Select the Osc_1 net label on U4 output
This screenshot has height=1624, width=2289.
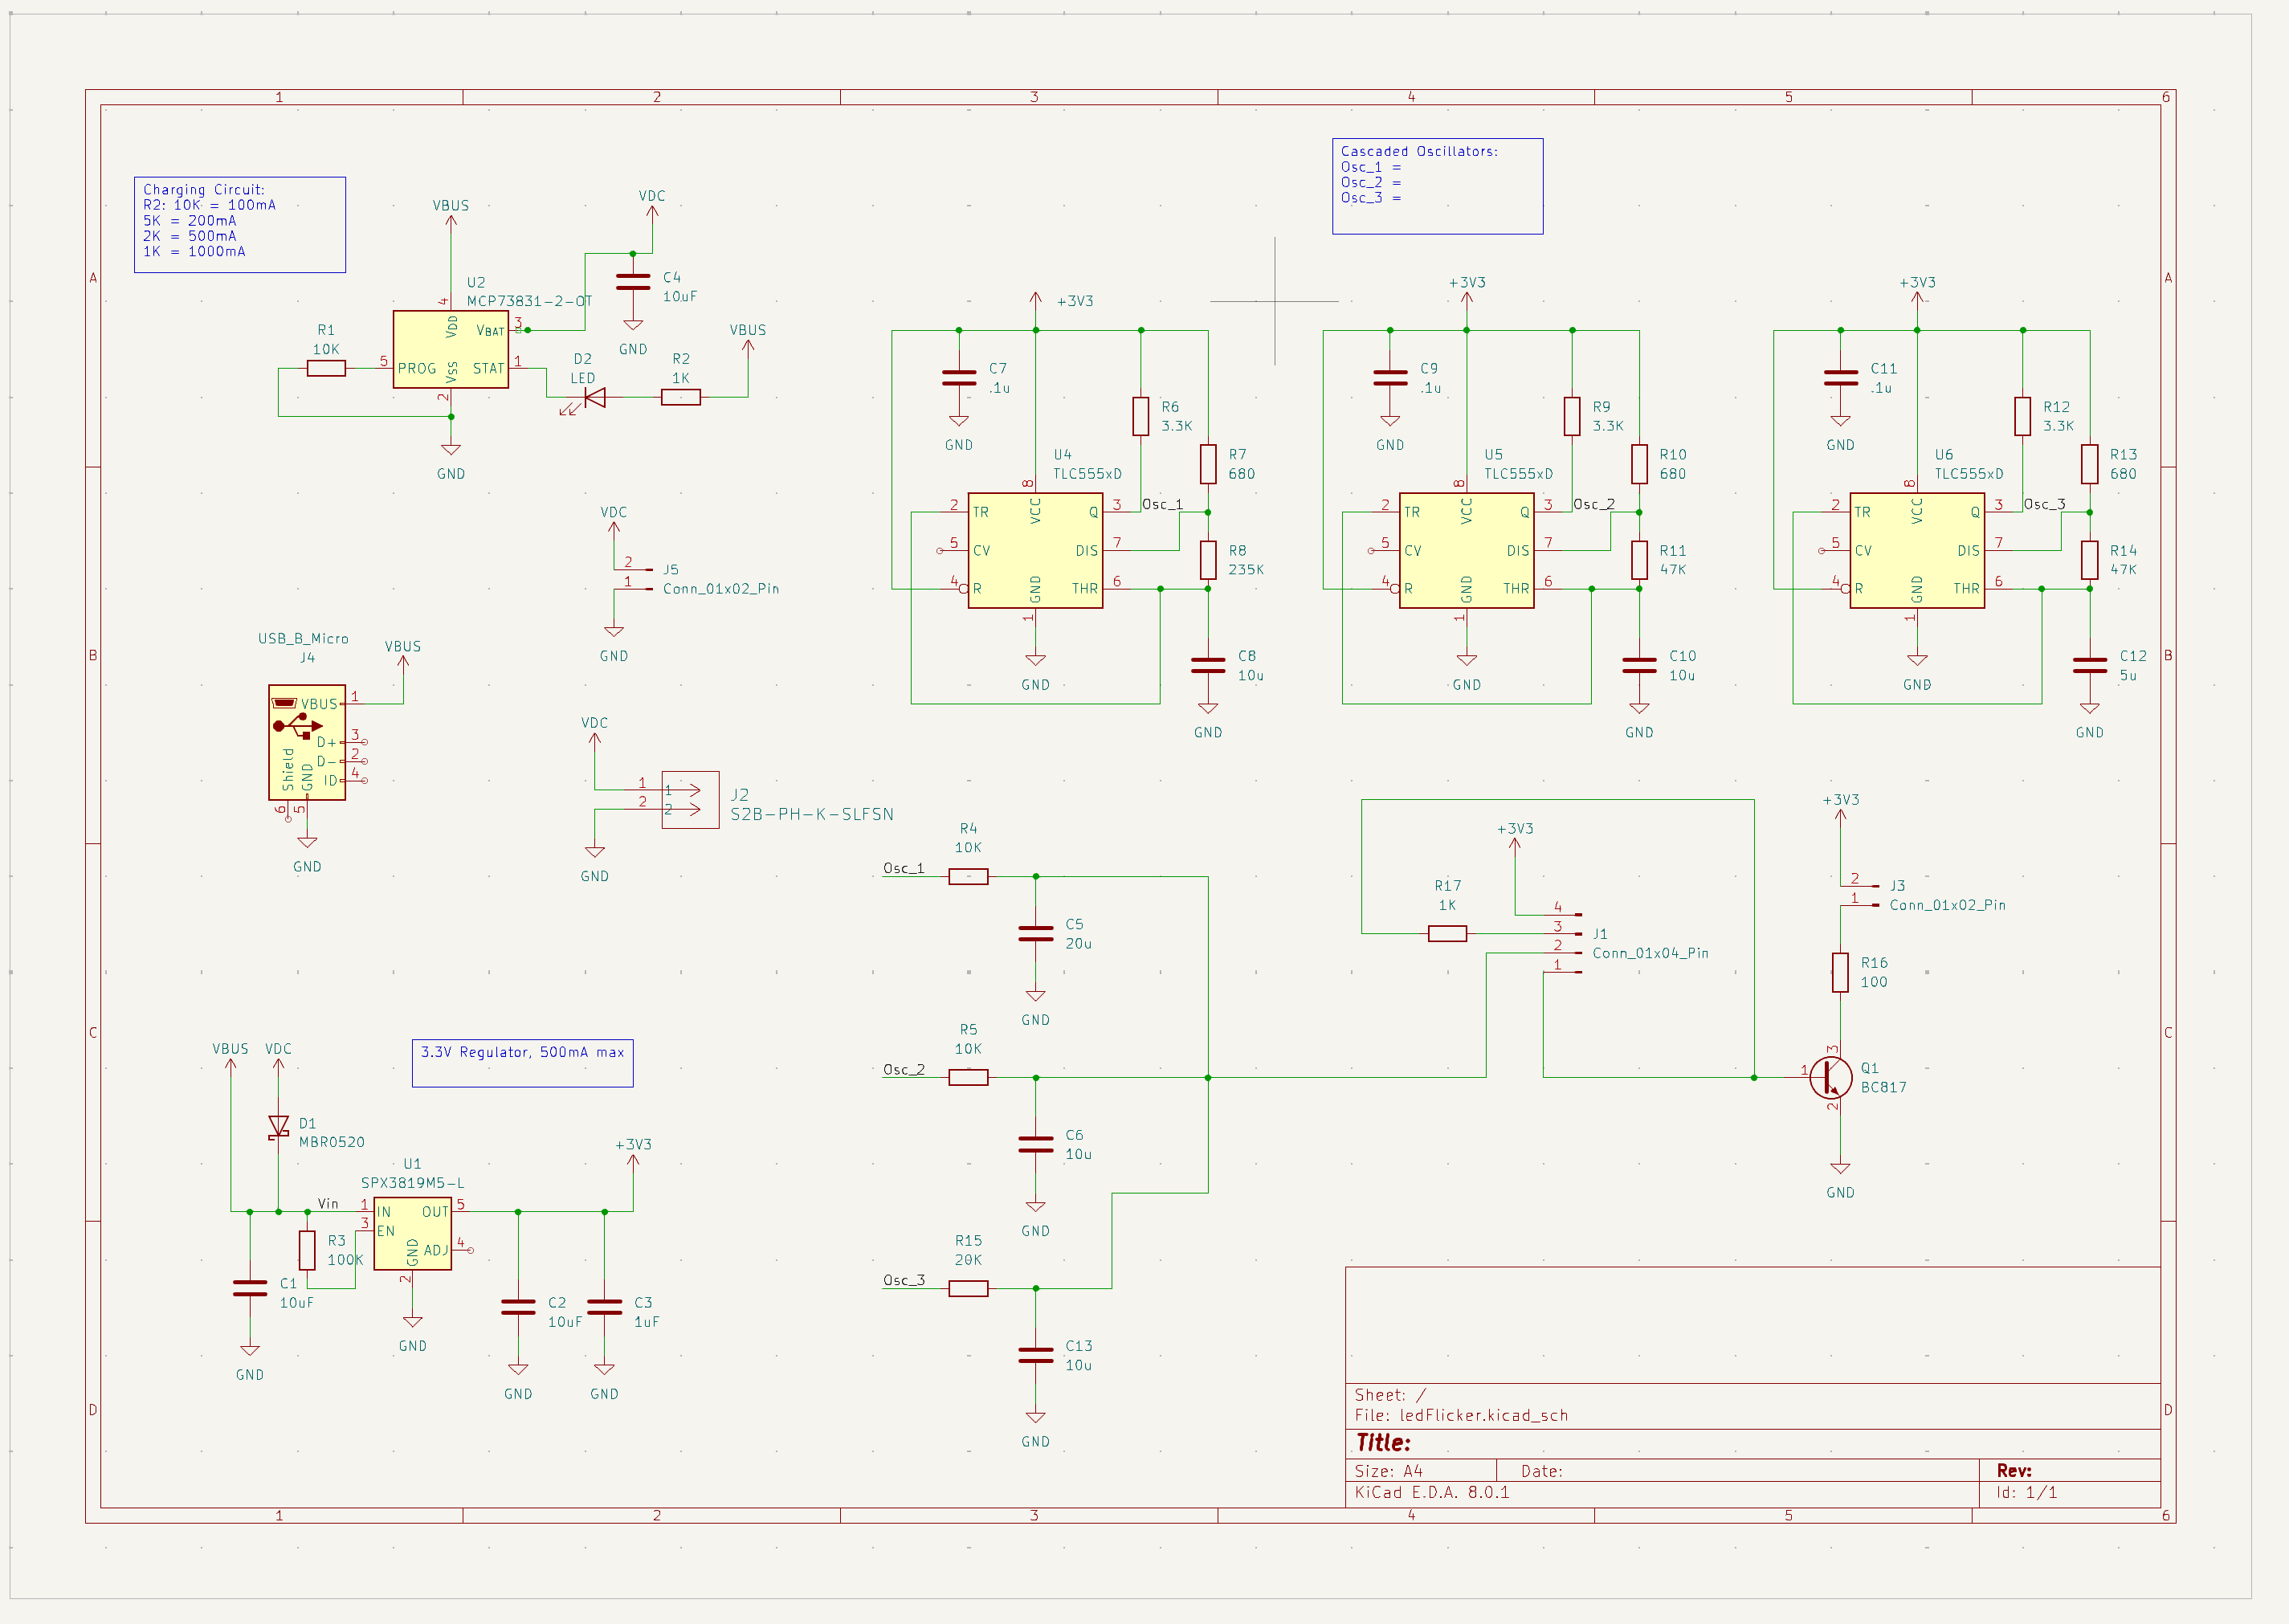[1162, 504]
